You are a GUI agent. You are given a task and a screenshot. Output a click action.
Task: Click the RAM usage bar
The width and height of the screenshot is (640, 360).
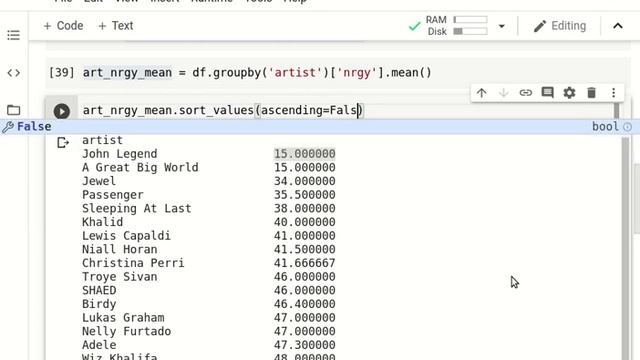(470, 20)
